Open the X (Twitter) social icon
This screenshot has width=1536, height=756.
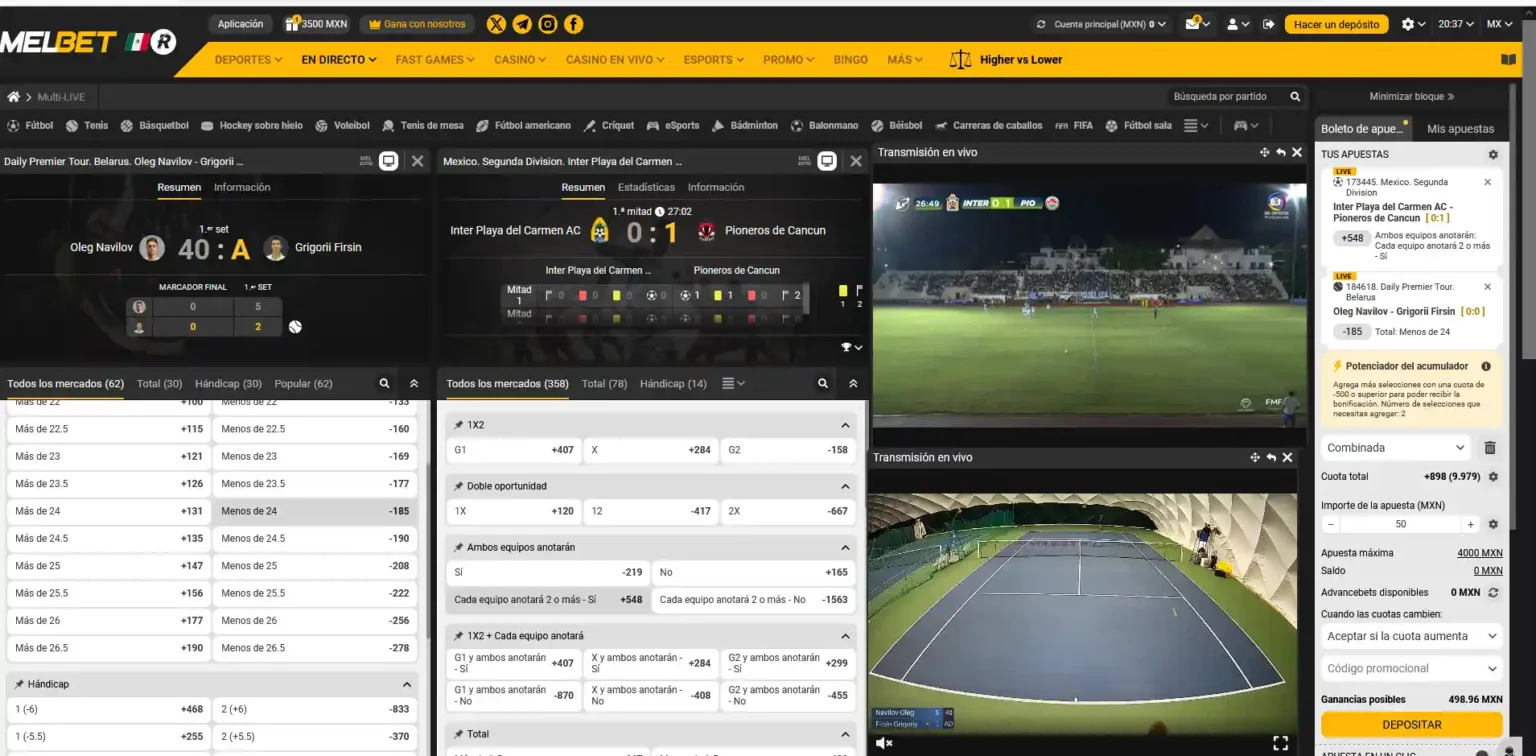click(496, 24)
